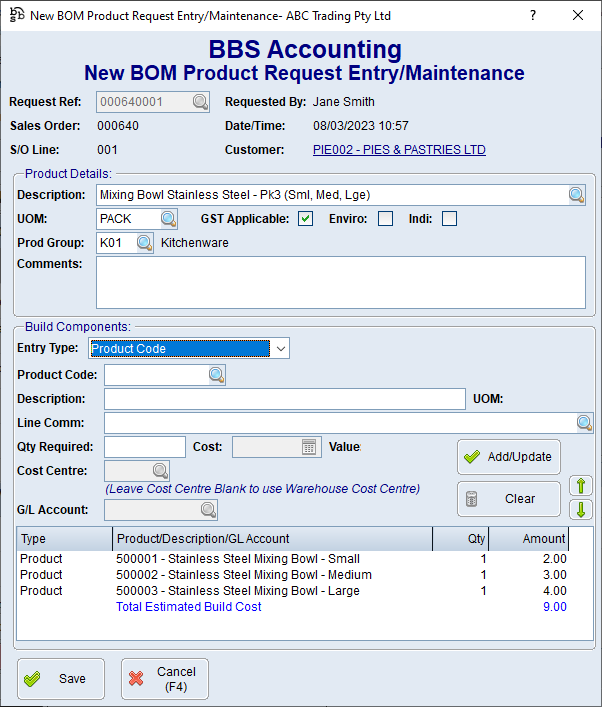The height and width of the screenshot is (707, 602).
Task: Click the G/L Account search icon
Action: click(x=208, y=510)
